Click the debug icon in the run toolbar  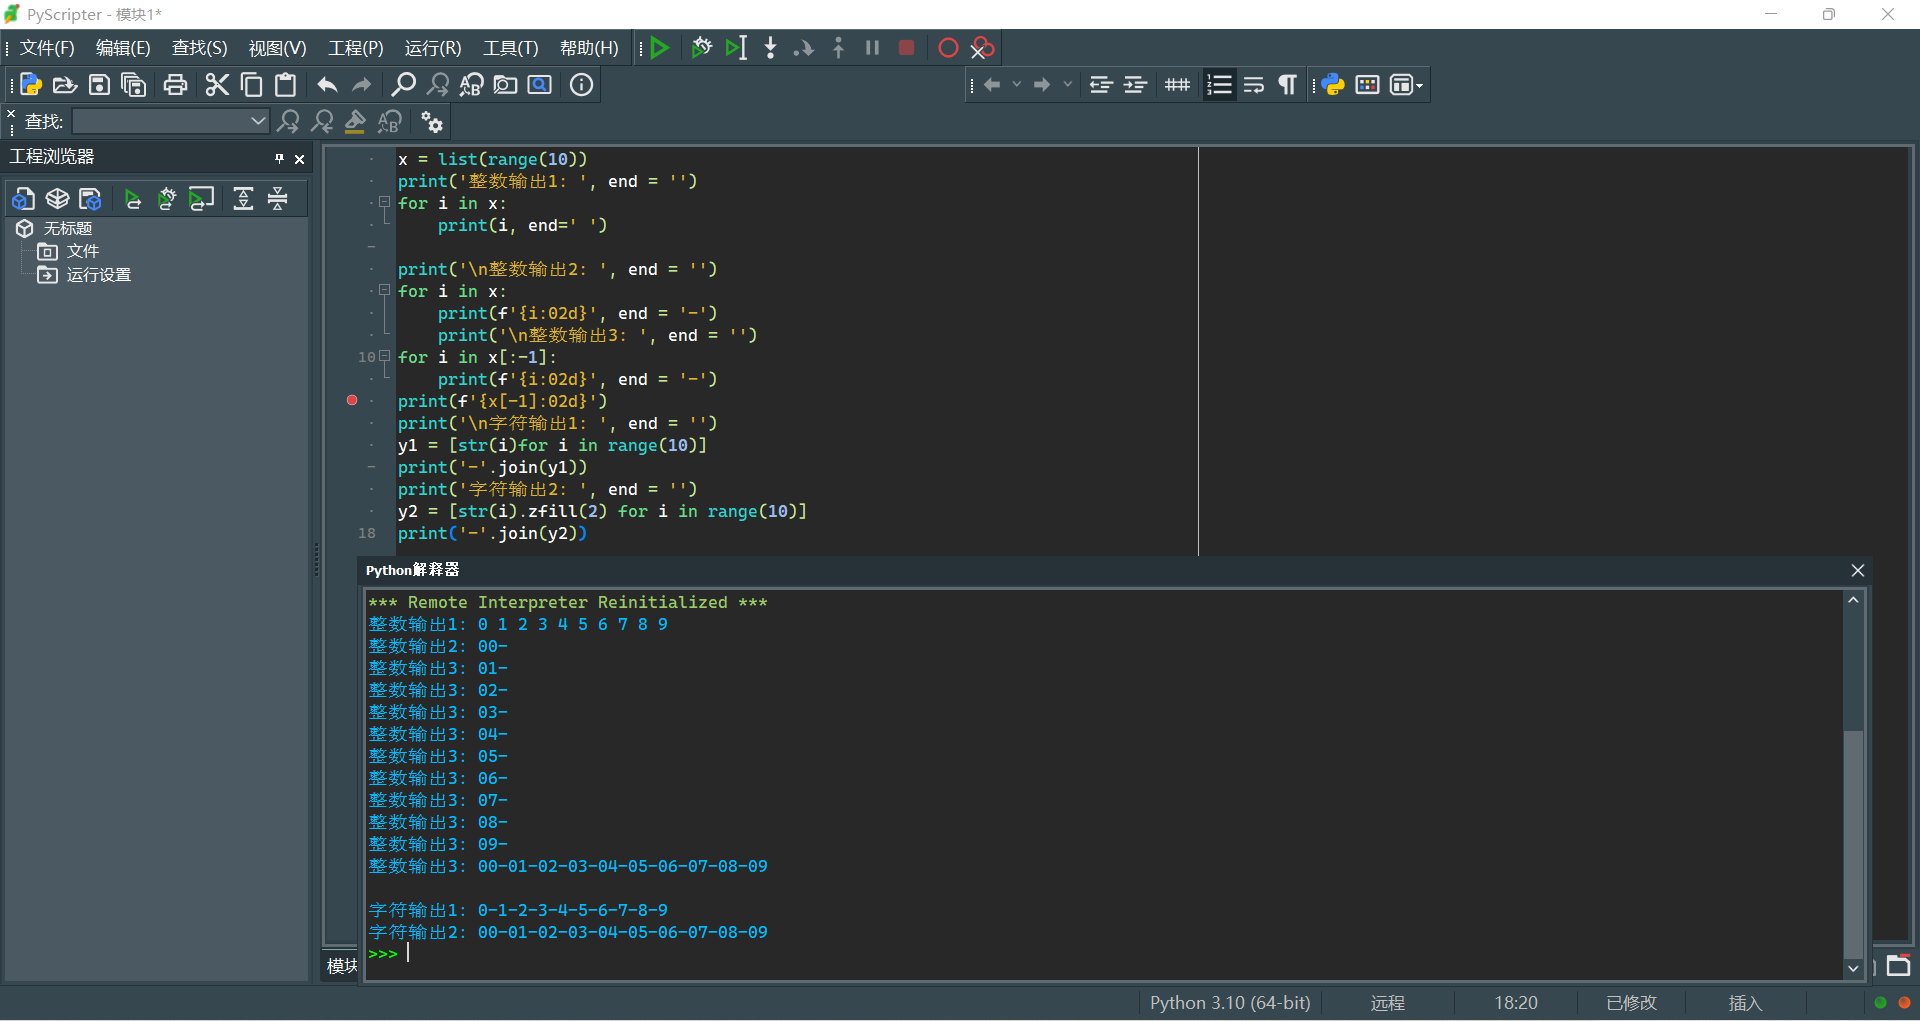(x=701, y=48)
